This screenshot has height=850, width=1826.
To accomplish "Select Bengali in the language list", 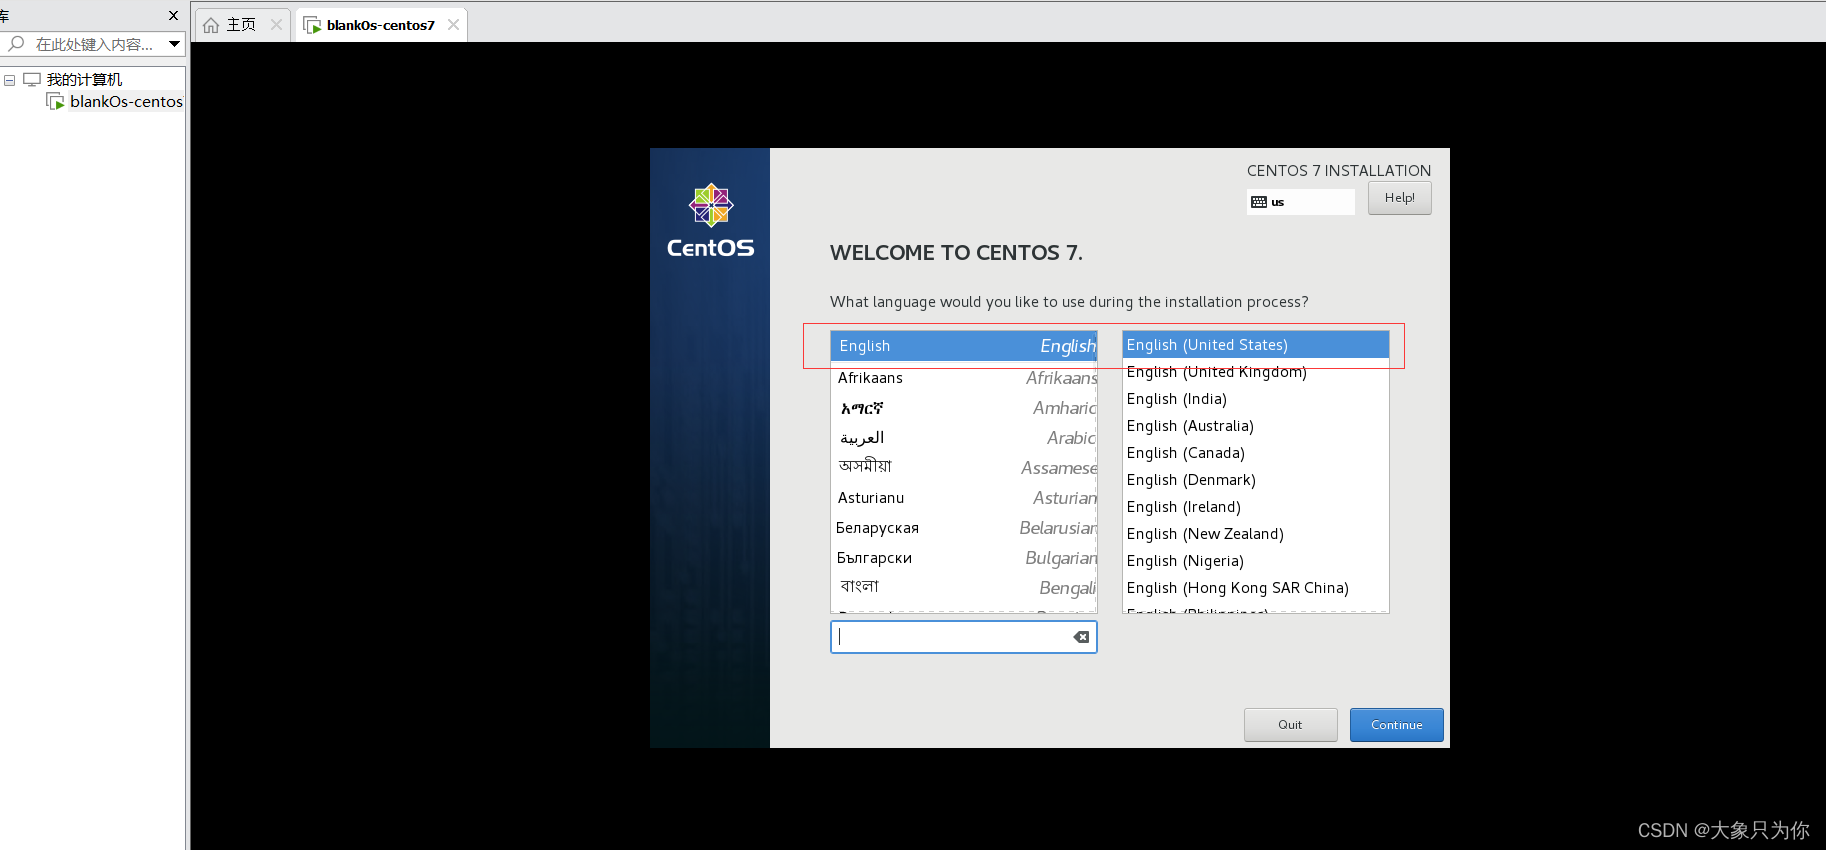I will coord(964,588).
